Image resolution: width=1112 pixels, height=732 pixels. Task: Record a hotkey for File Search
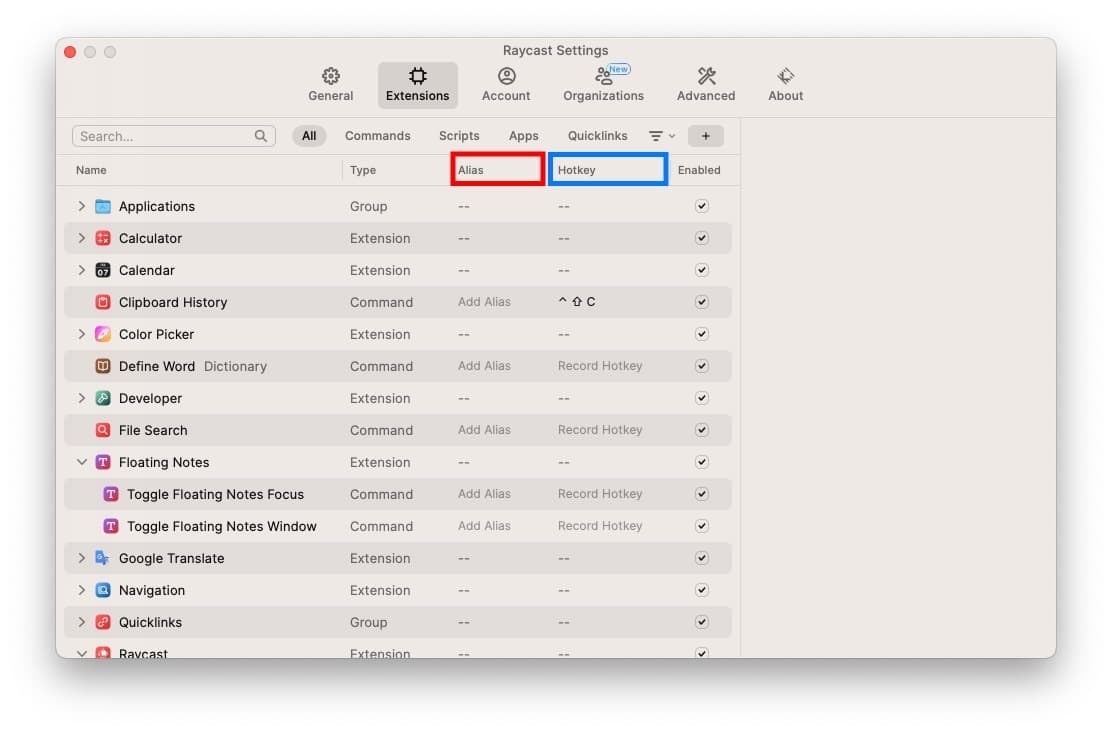coord(599,430)
